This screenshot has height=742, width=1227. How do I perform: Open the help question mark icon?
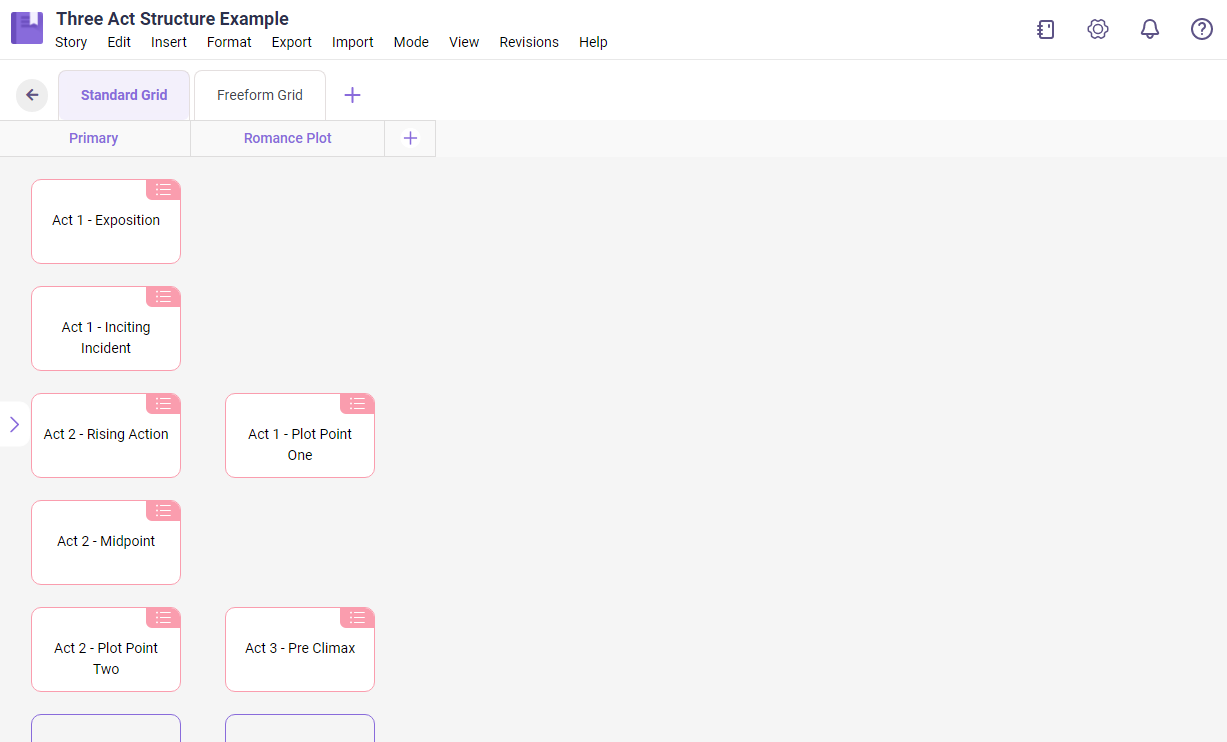tap(1202, 29)
